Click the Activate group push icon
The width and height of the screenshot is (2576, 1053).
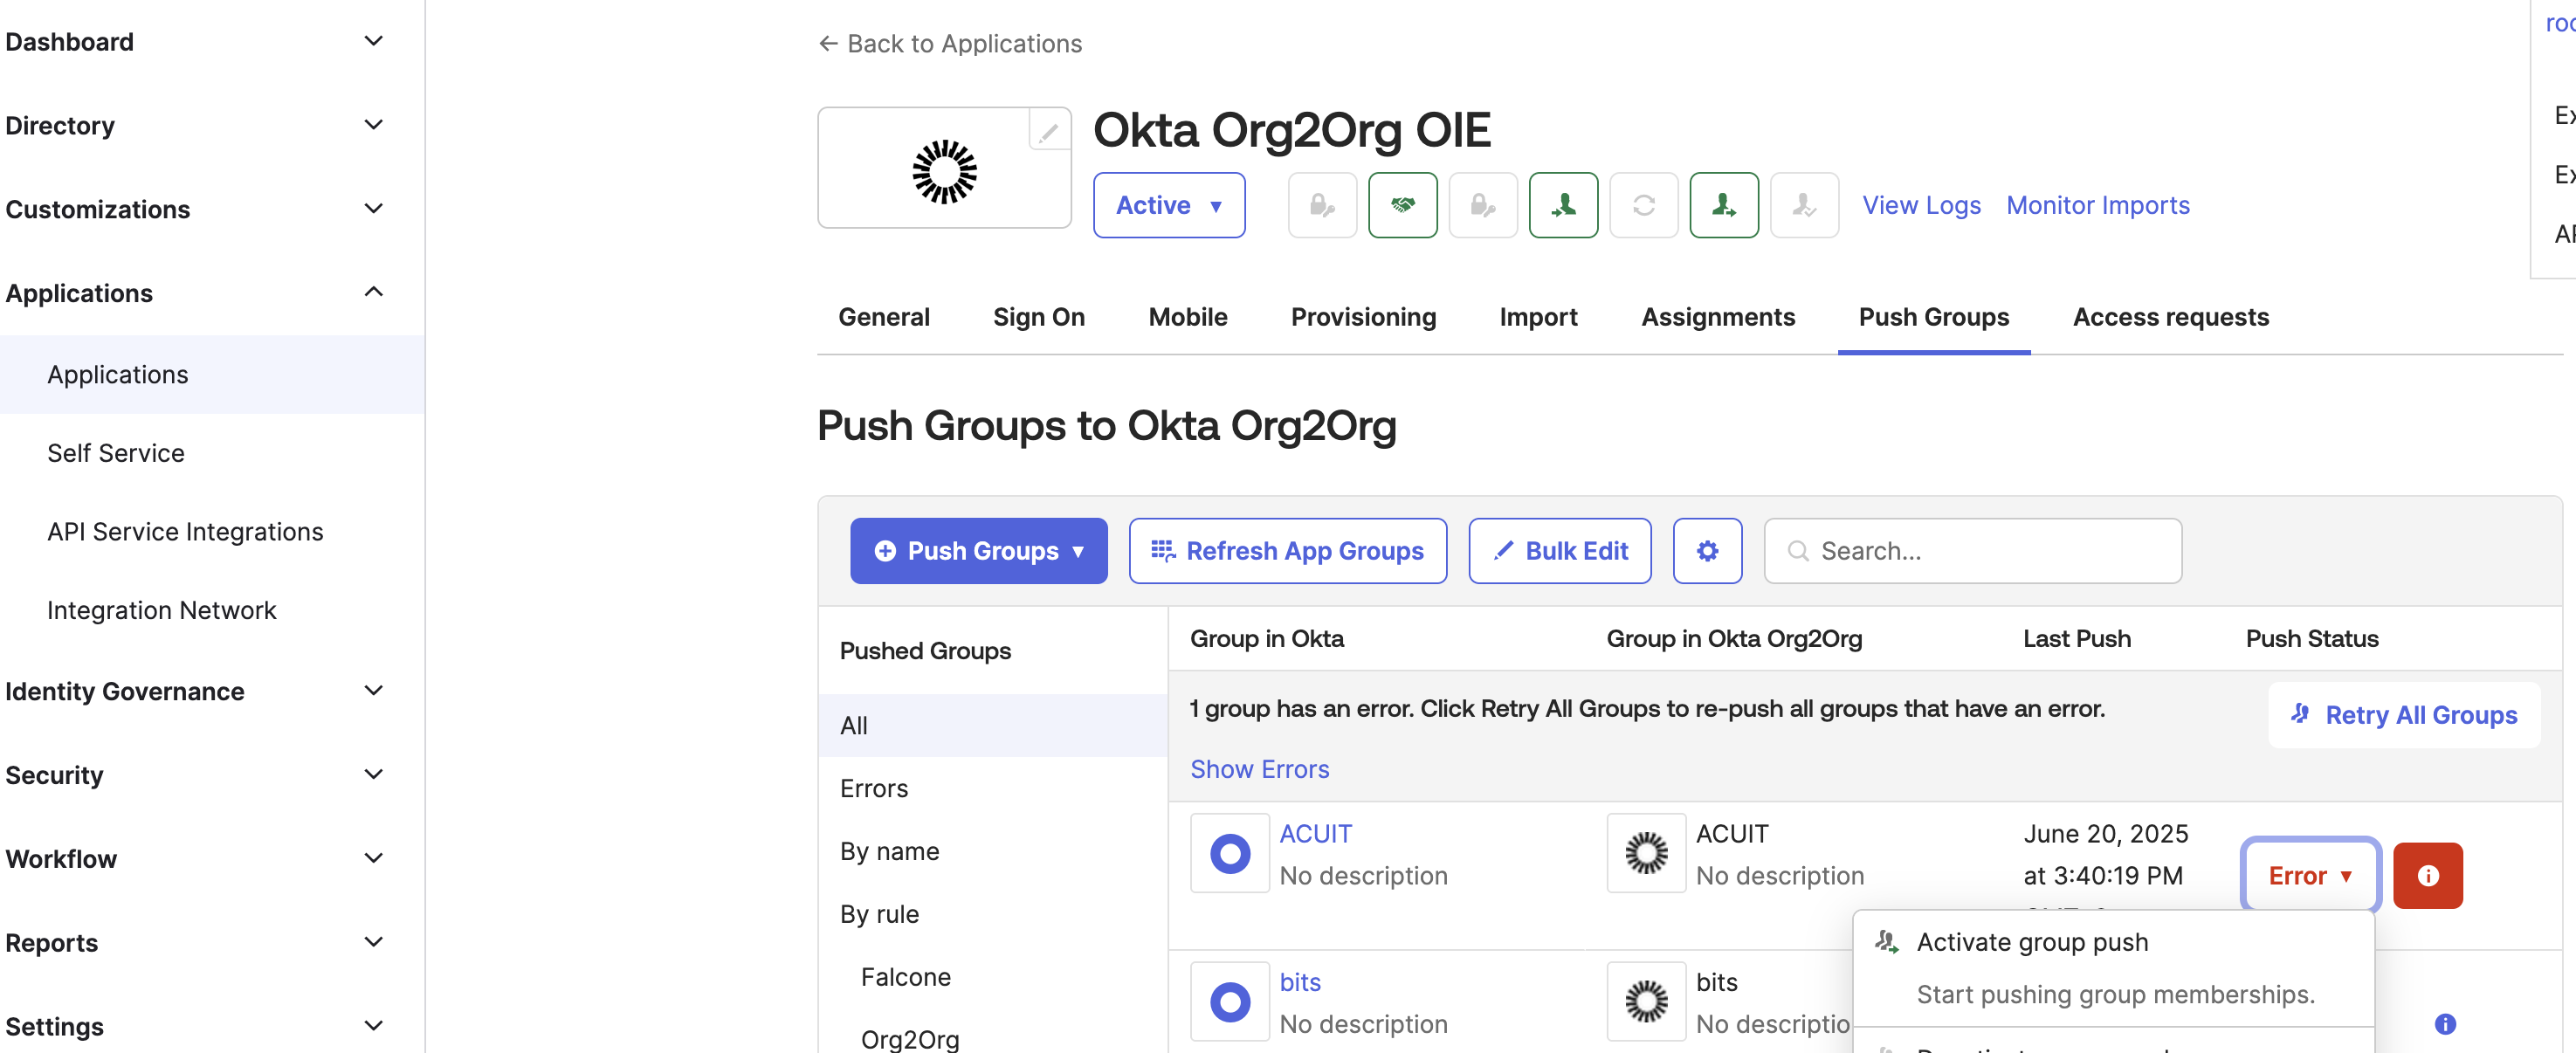pyautogui.click(x=1887, y=942)
